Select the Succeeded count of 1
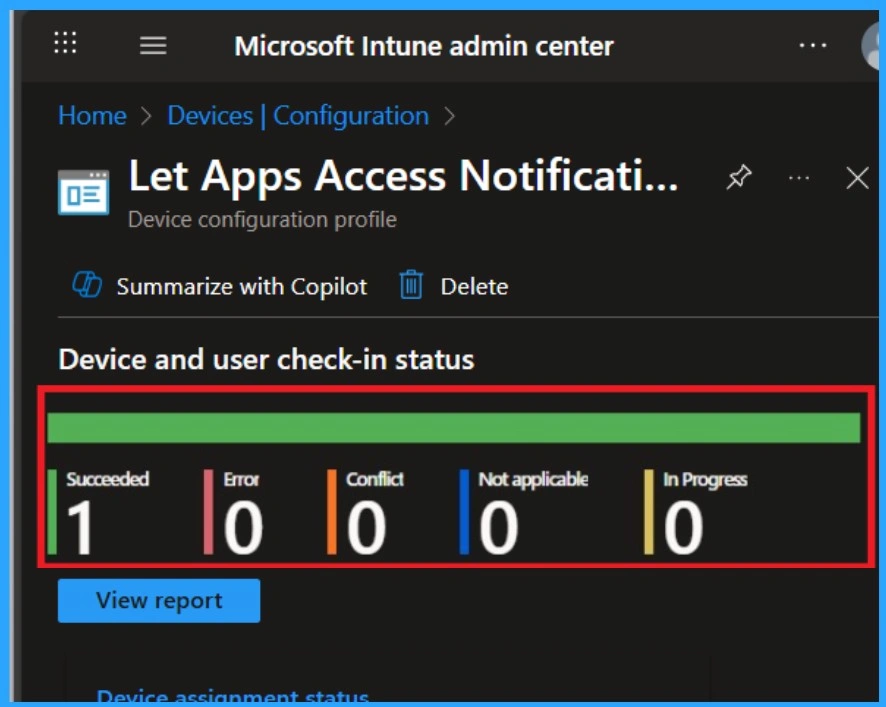886x707 pixels. click(80, 527)
